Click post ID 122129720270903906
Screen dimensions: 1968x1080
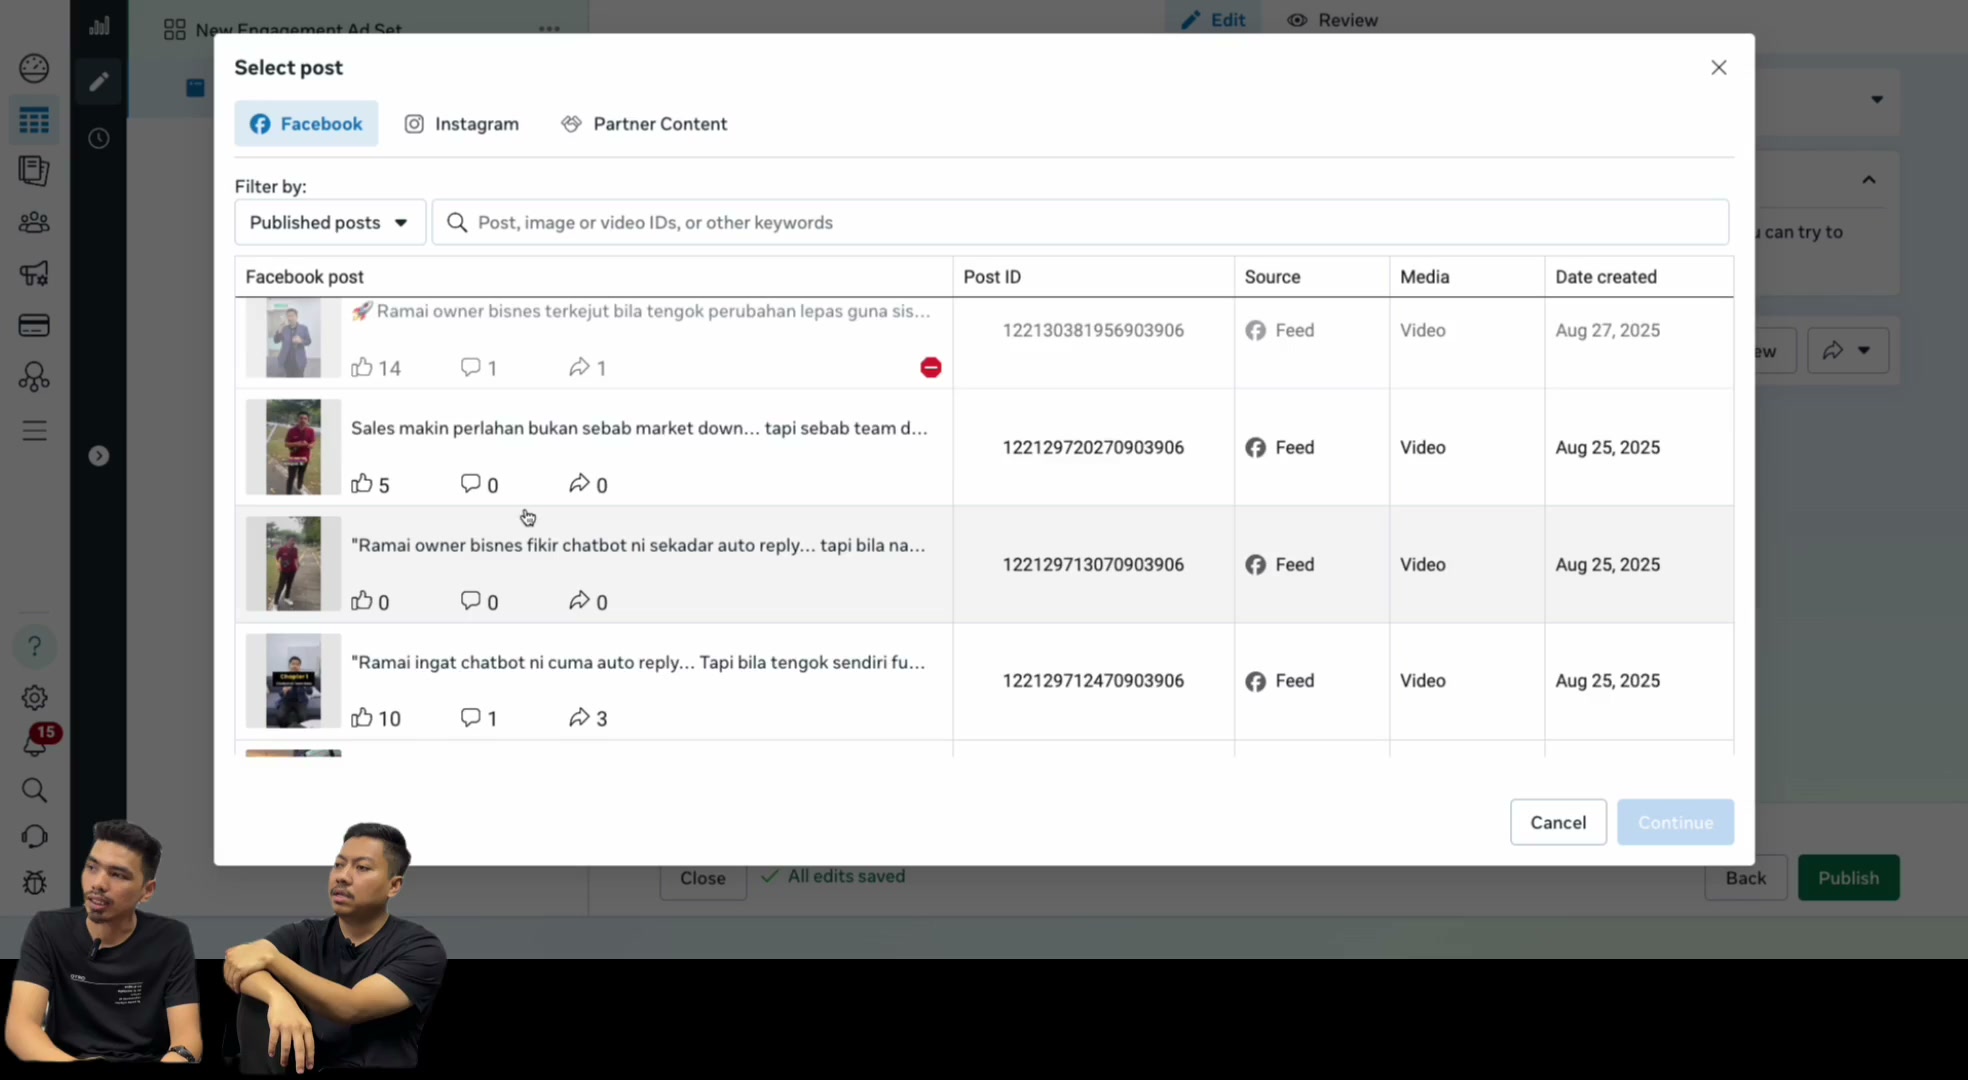pyautogui.click(x=1093, y=447)
